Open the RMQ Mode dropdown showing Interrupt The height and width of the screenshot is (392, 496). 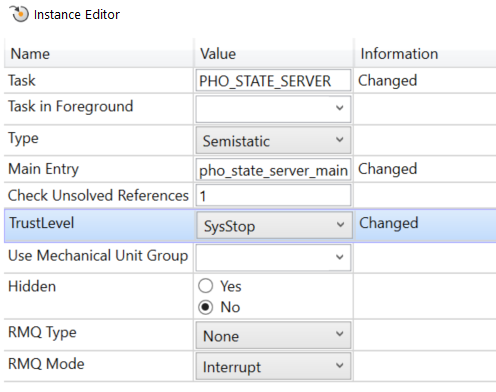(273, 366)
